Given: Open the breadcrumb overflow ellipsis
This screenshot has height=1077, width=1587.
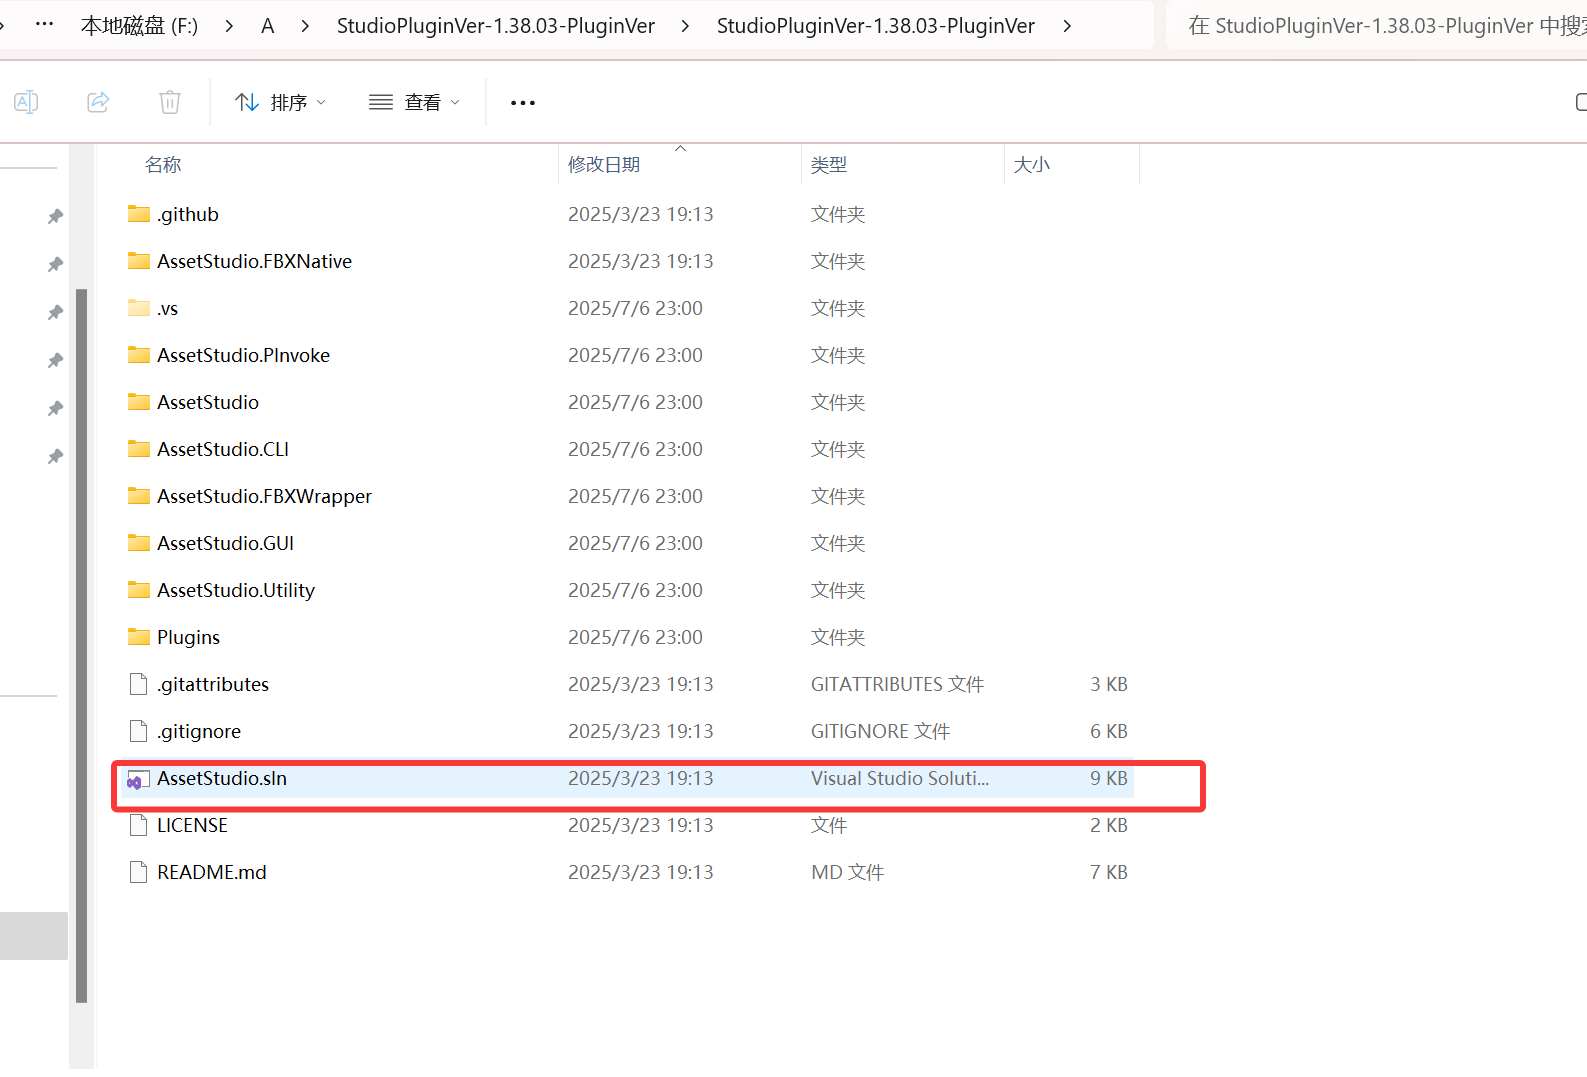Looking at the screenshot, I should click(x=44, y=24).
